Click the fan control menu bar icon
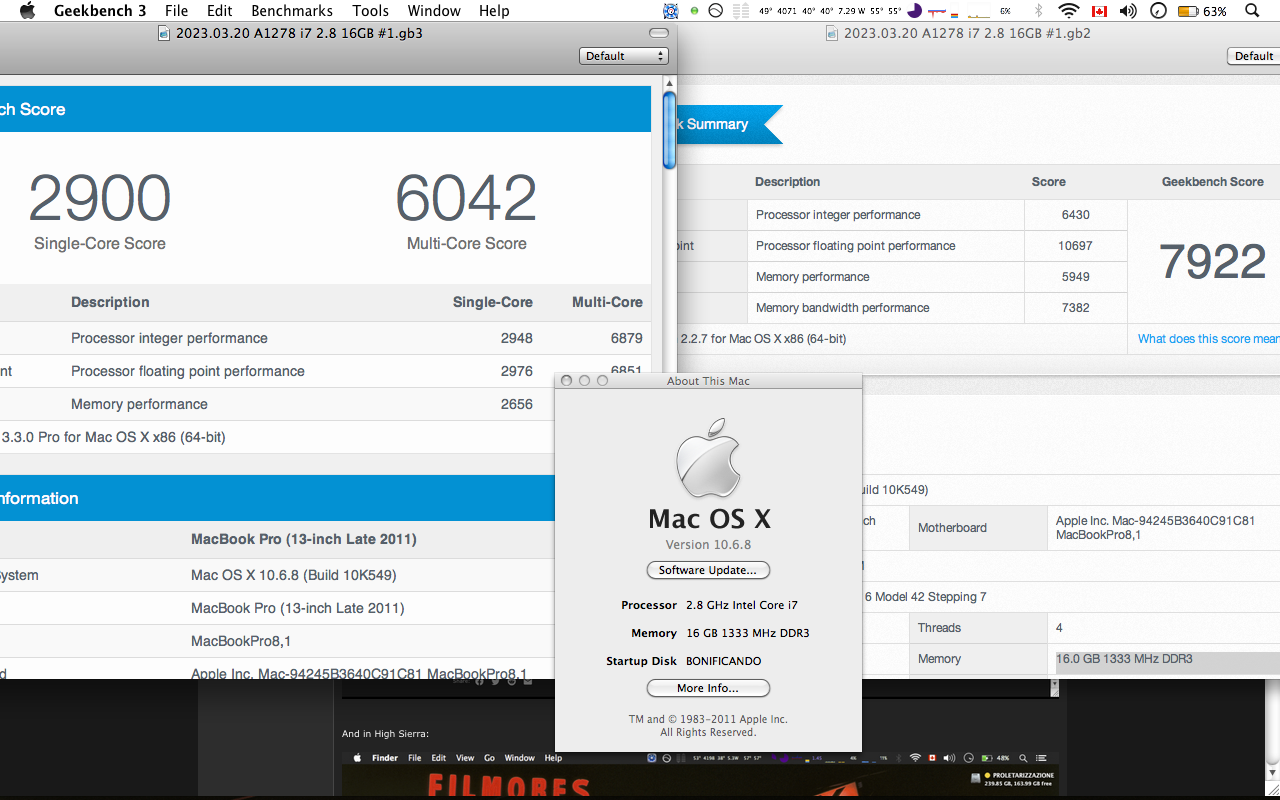 point(670,11)
